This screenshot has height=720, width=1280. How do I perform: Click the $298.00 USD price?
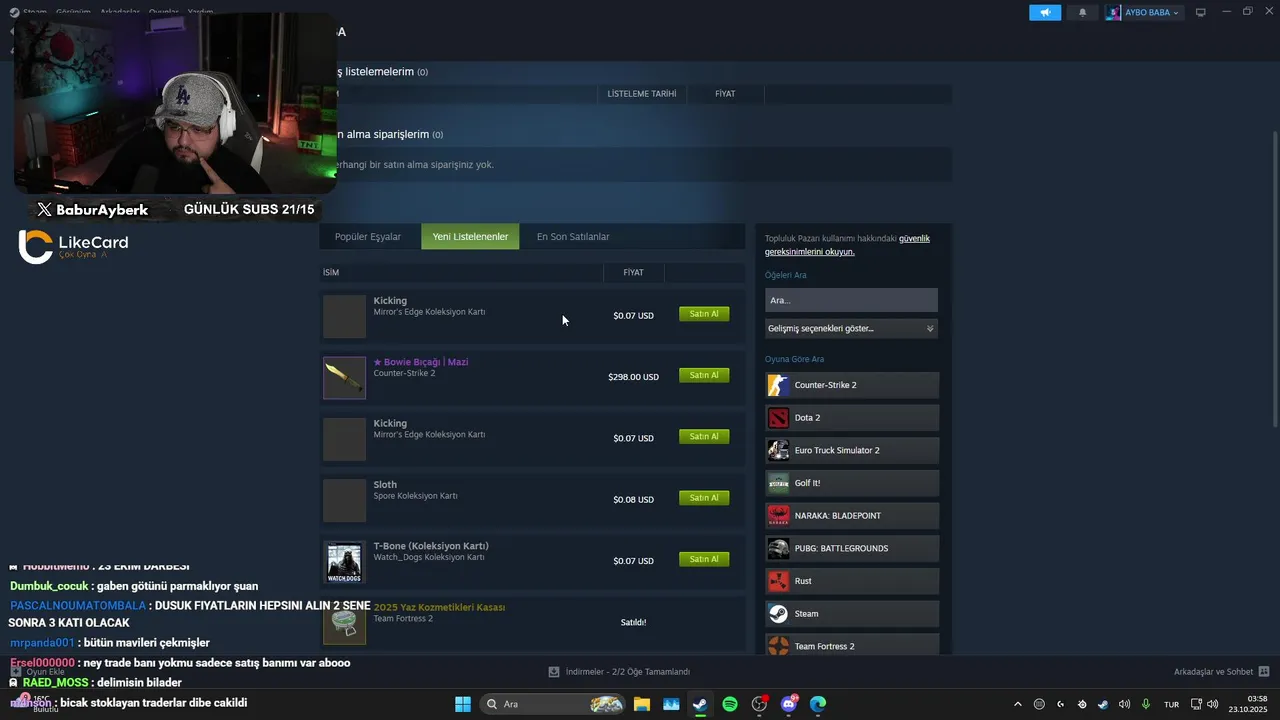click(633, 377)
